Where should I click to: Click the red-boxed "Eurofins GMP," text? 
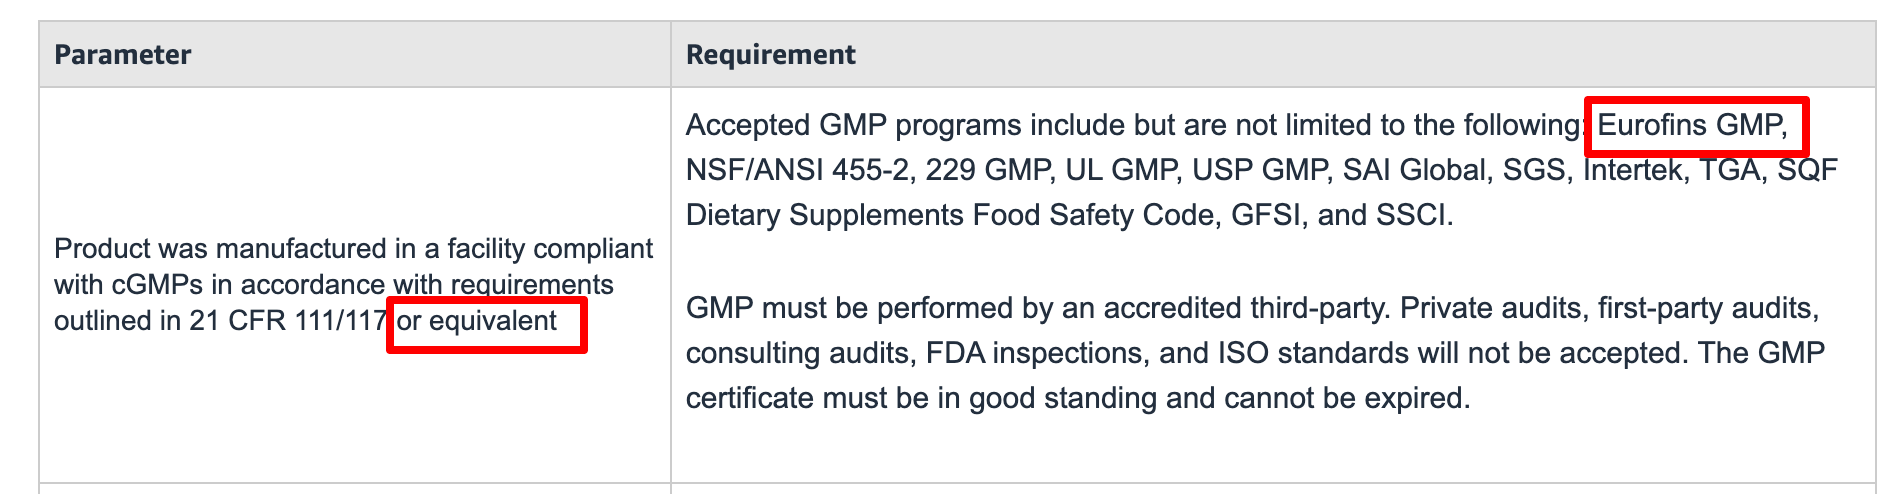click(1693, 125)
